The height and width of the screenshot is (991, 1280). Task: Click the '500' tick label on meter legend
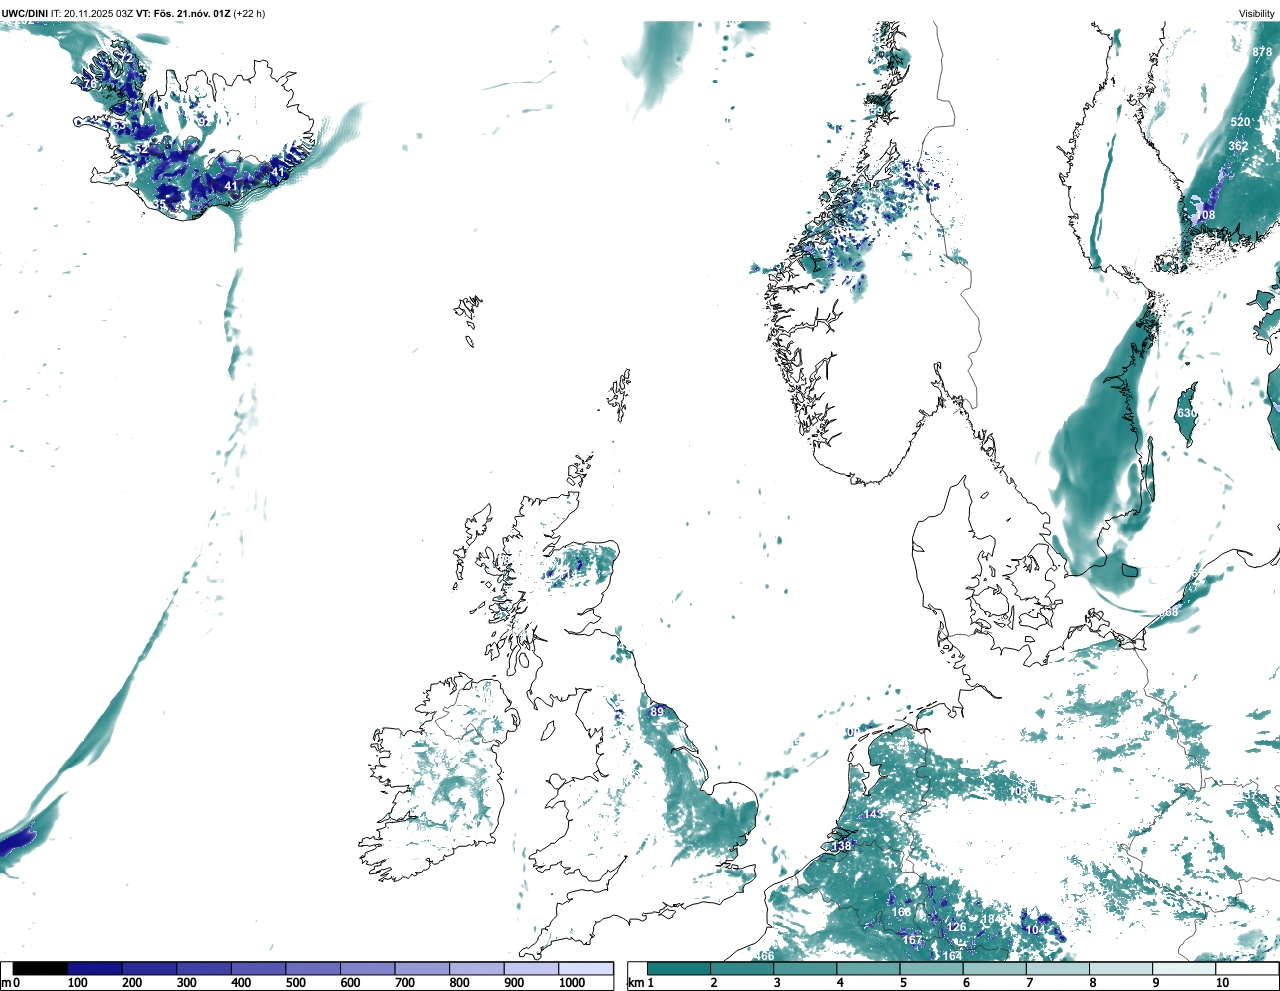click(296, 983)
